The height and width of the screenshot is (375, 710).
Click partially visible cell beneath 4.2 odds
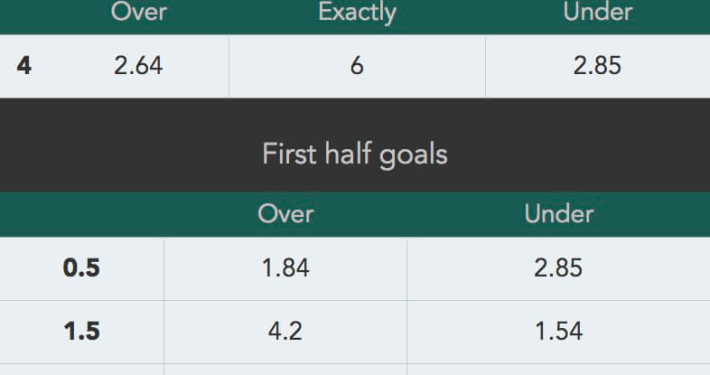(285, 370)
